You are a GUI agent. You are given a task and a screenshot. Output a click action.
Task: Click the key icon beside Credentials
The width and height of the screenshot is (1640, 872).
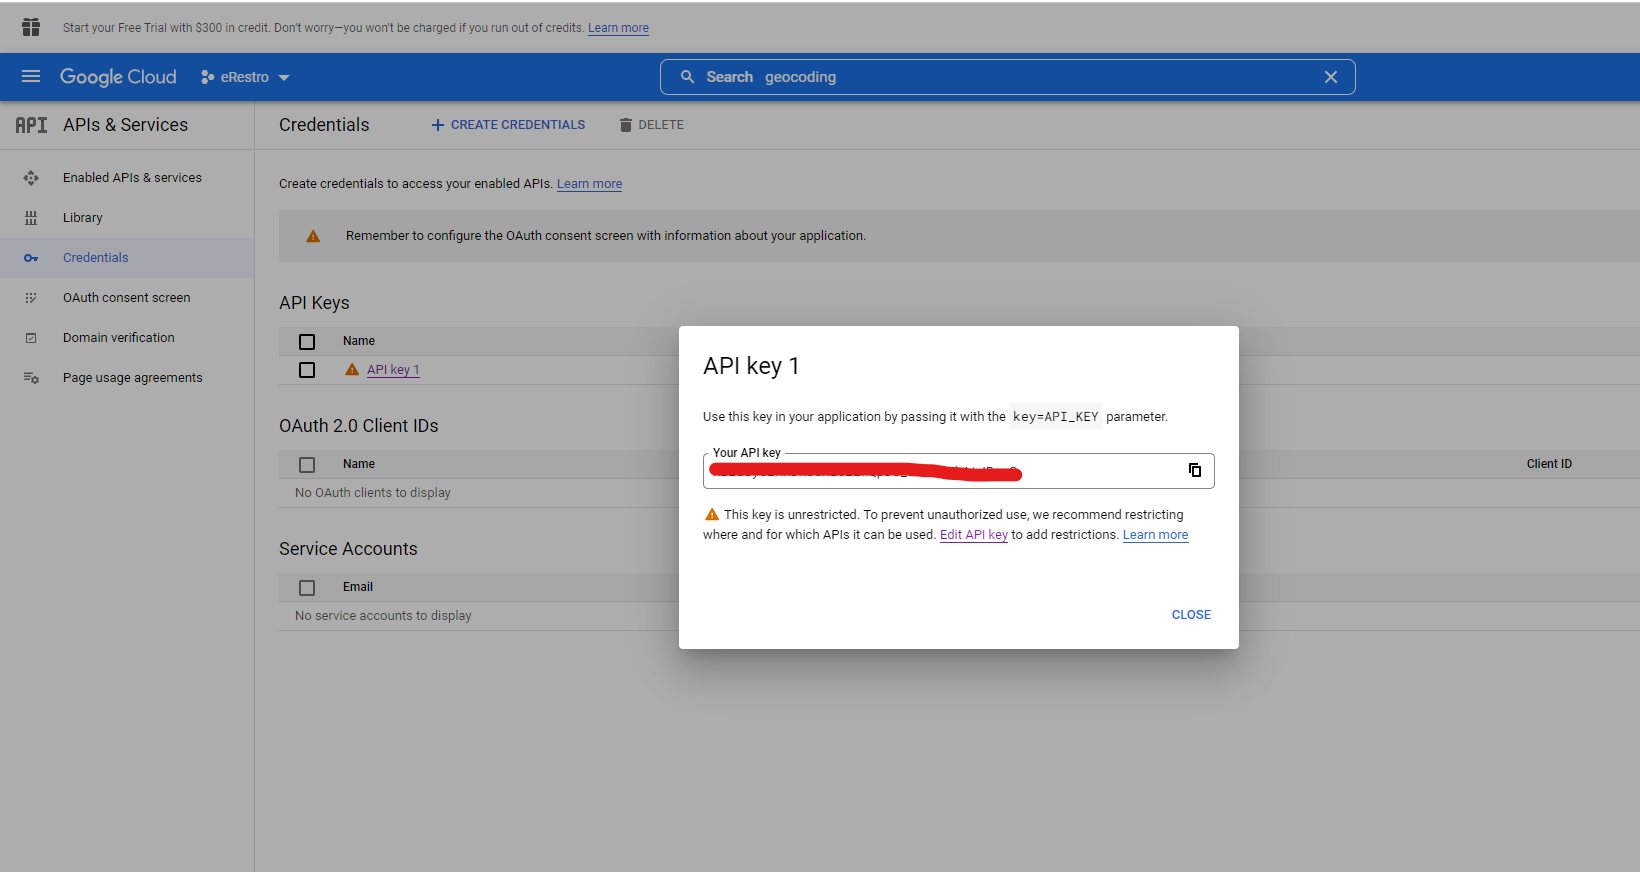click(x=31, y=258)
